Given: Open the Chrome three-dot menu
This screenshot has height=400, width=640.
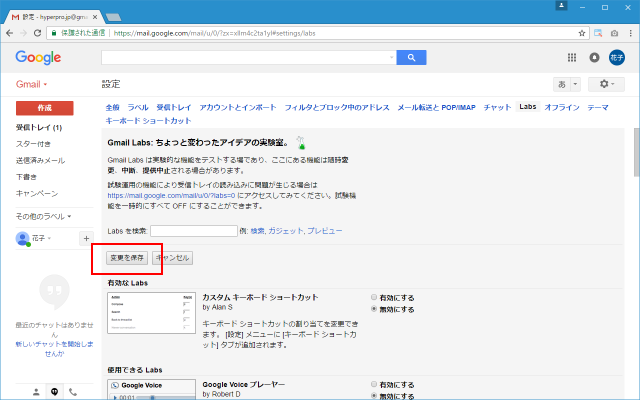Looking at the screenshot, I should tap(631, 33).
